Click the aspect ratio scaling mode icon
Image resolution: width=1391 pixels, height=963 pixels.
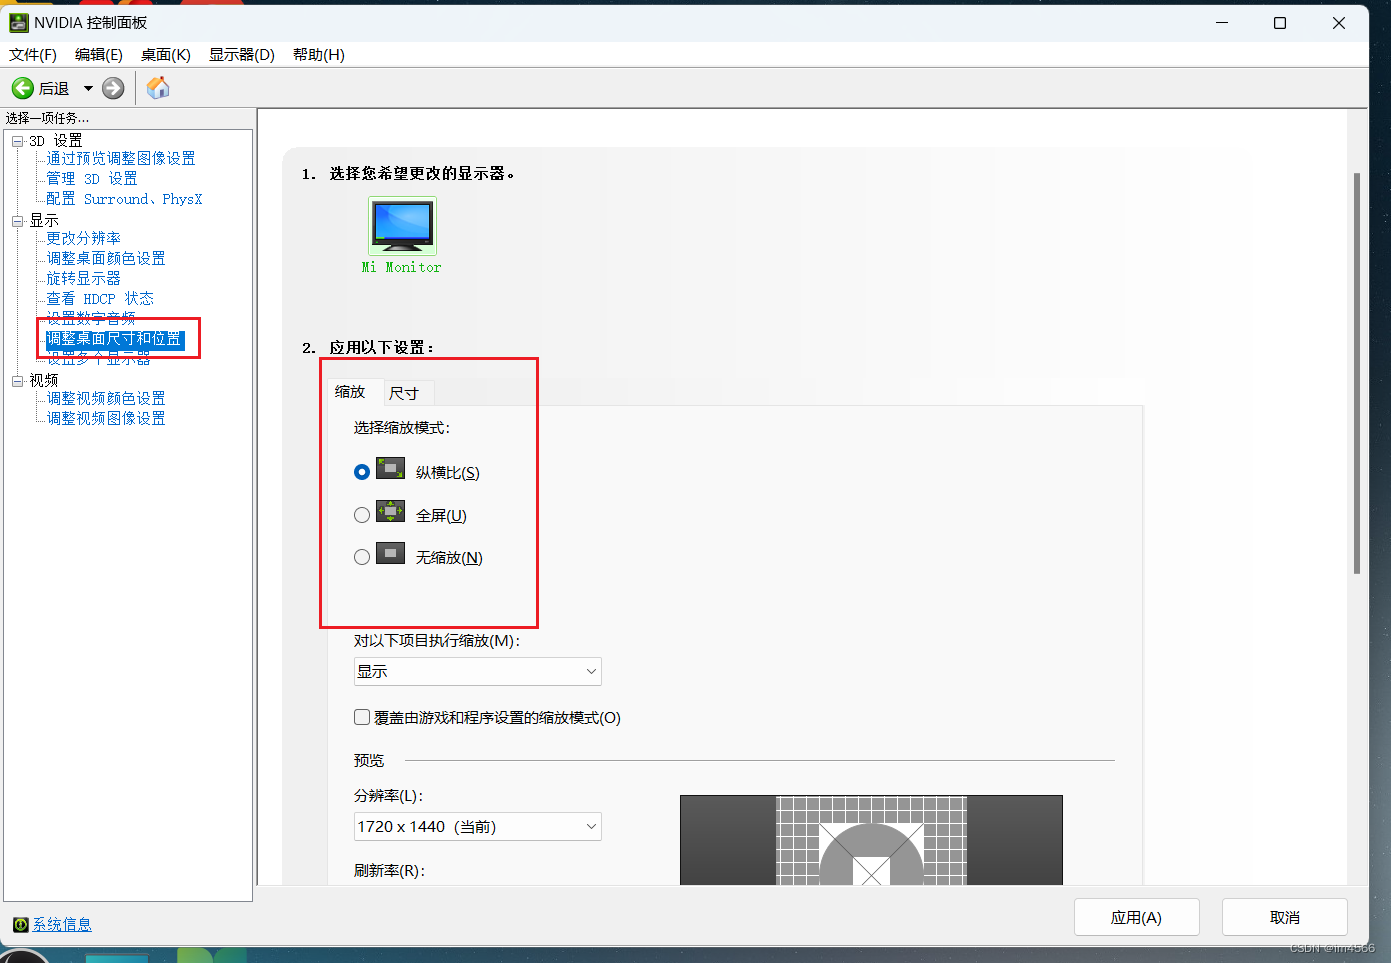point(390,469)
